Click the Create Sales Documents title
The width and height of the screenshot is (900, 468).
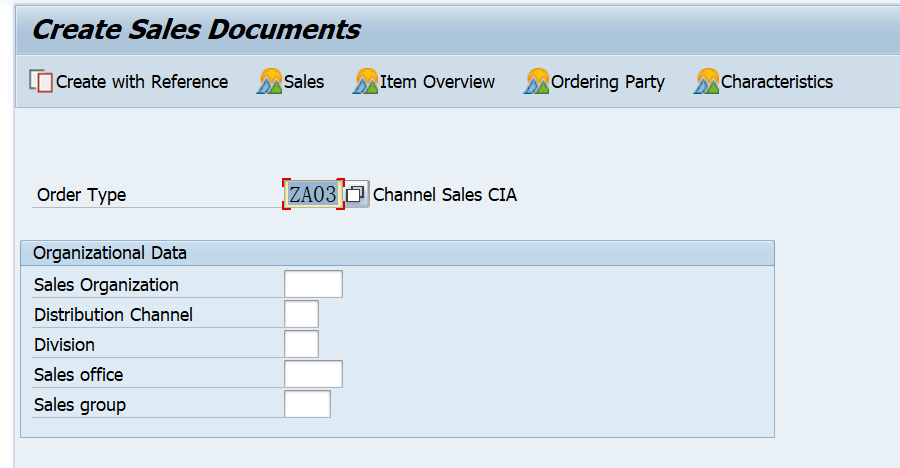196,30
